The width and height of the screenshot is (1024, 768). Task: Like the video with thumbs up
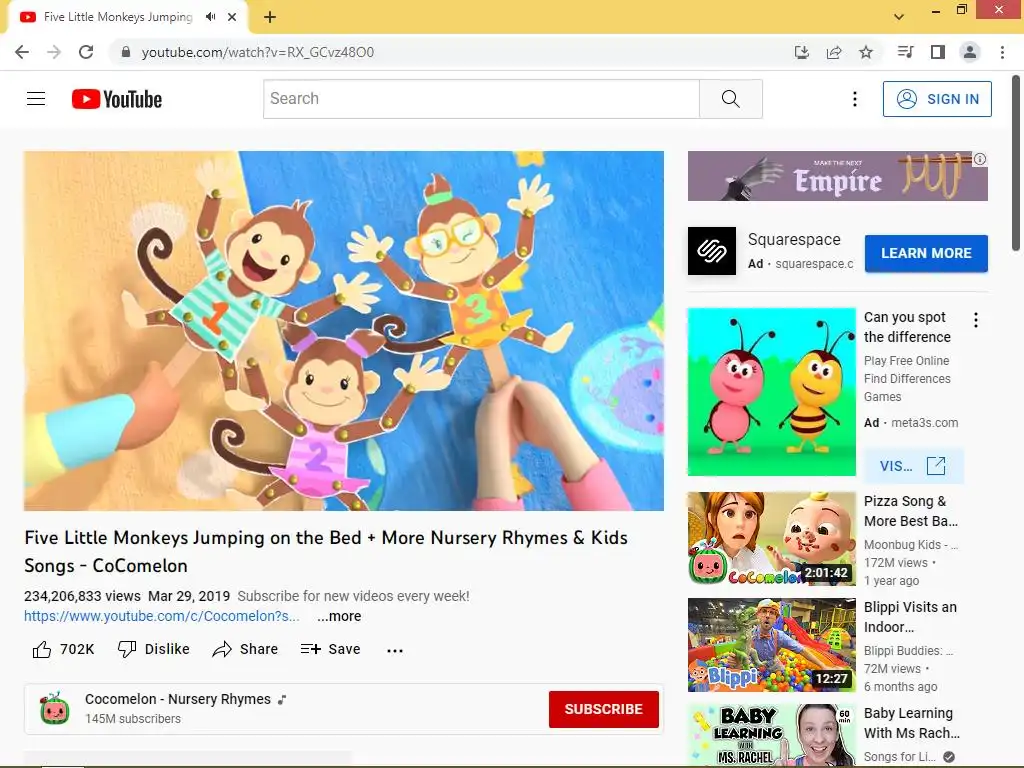tap(63, 649)
